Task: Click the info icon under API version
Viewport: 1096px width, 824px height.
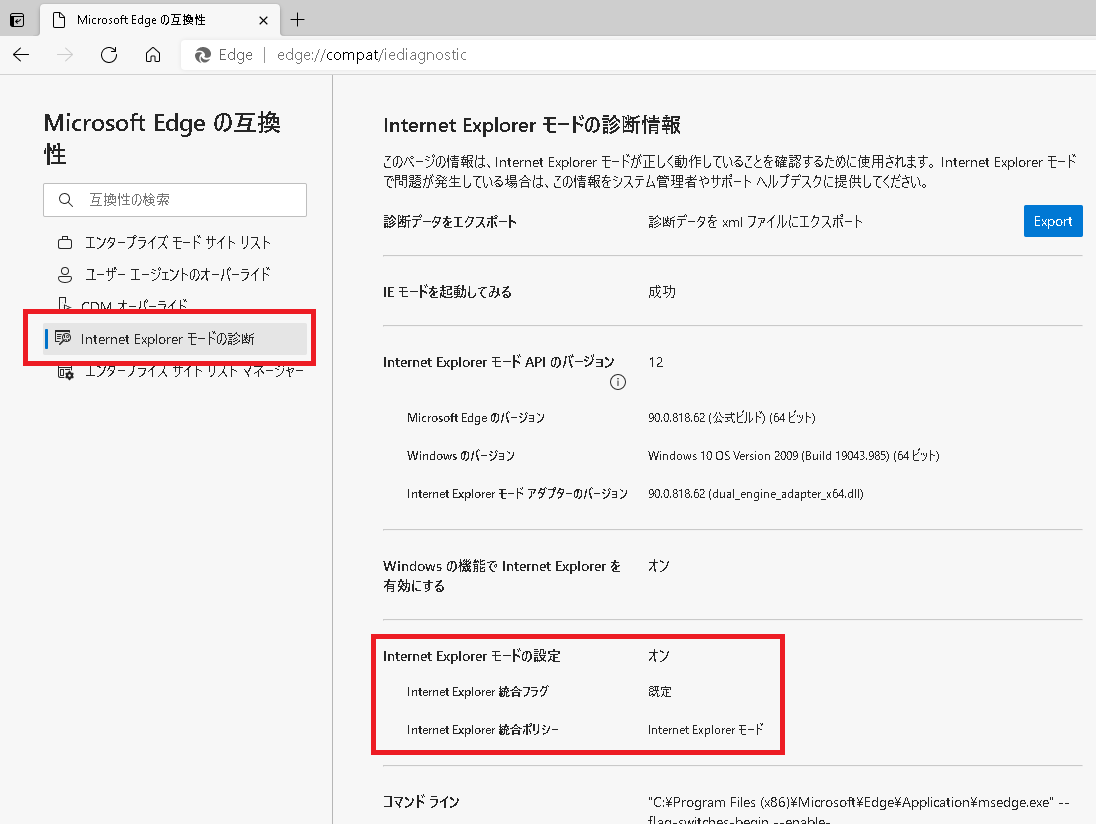Action: click(618, 382)
